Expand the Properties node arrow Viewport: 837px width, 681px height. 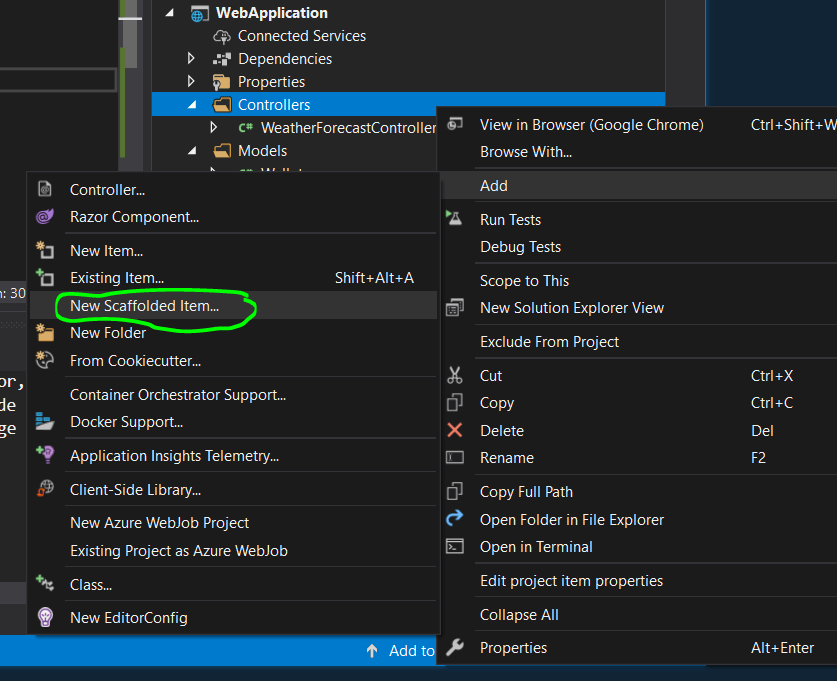click(x=192, y=82)
